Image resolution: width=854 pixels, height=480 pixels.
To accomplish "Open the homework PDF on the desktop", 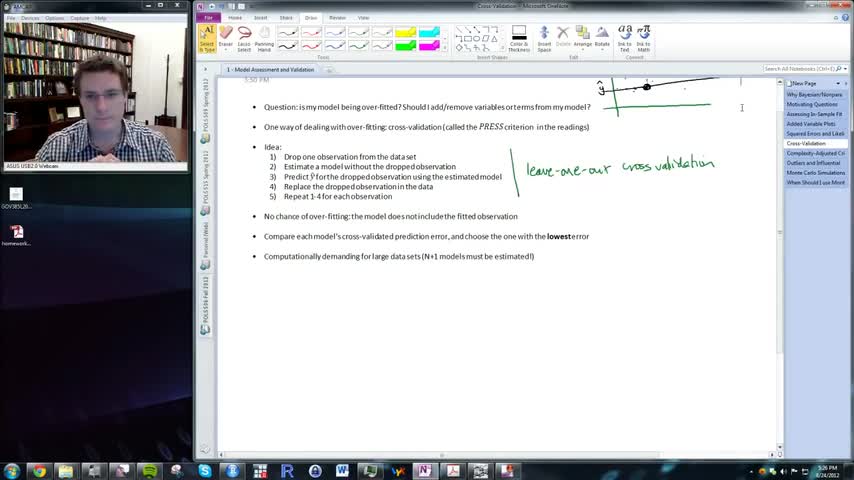I will pyautogui.click(x=16, y=235).
